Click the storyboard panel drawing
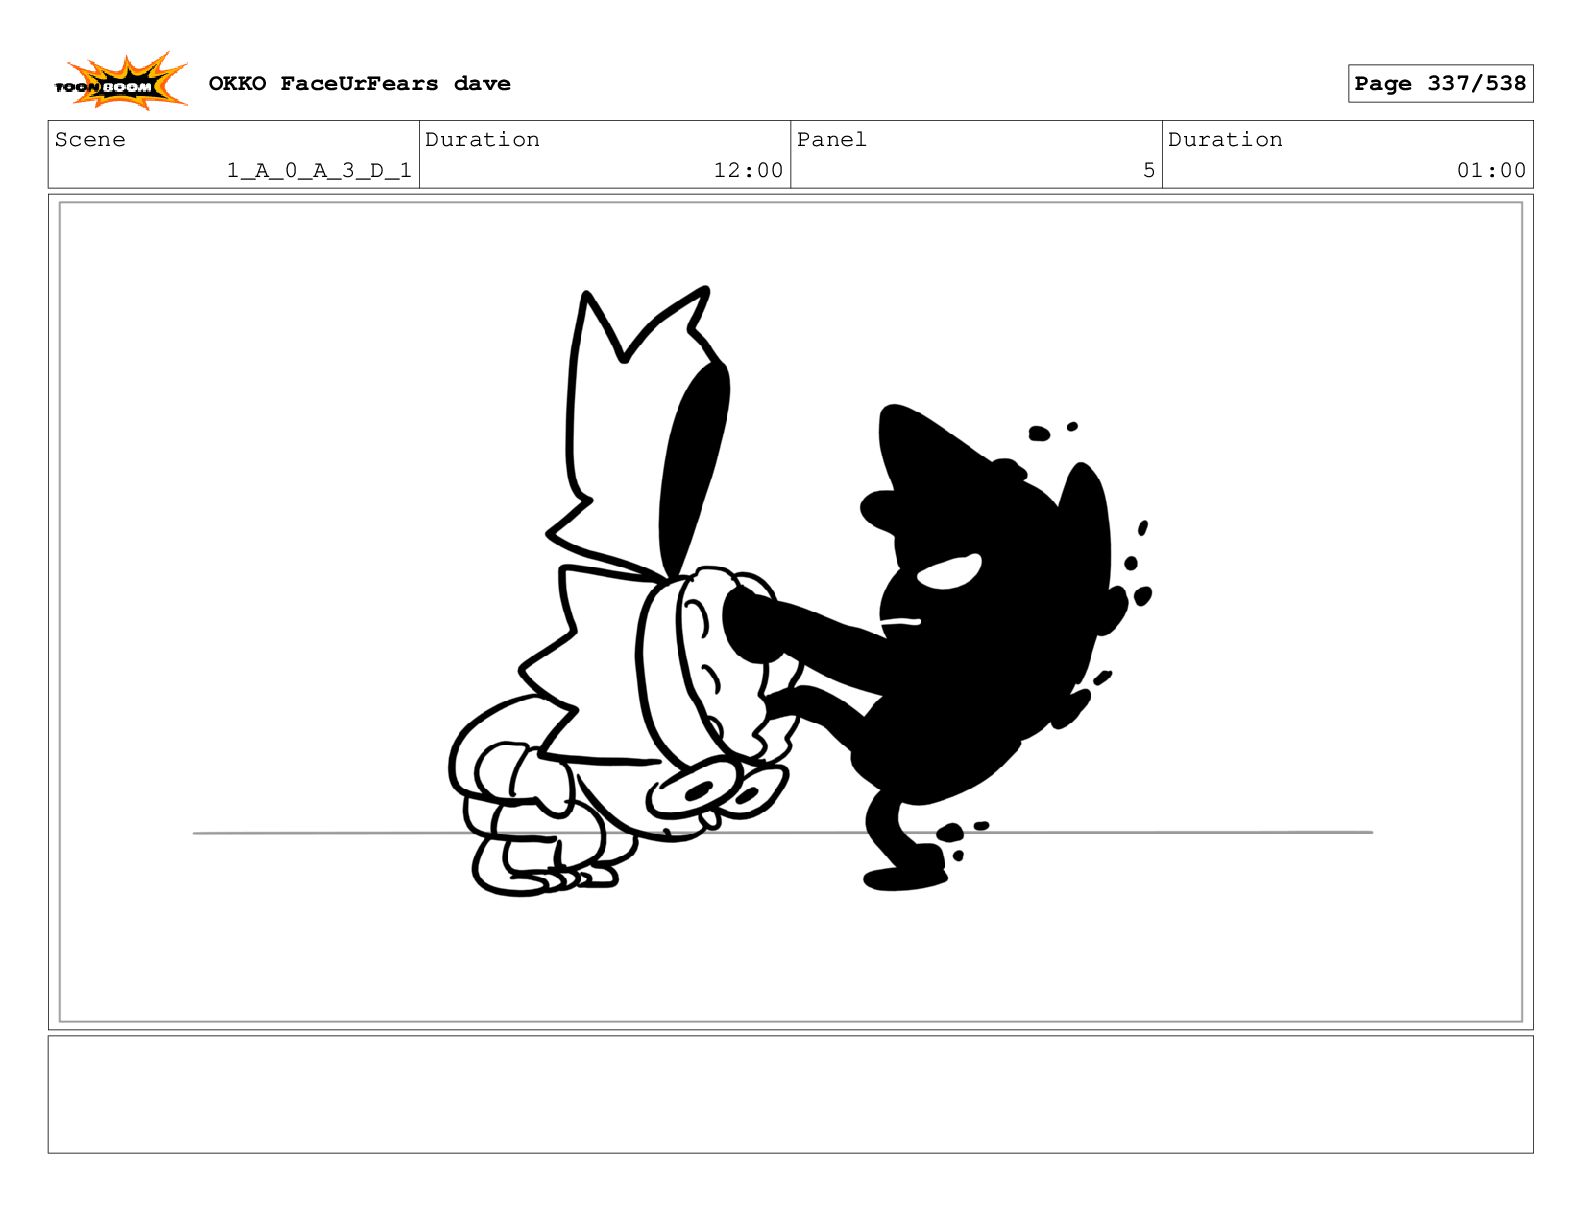This screenshot has width=1582, height=1225. [790, 612]
